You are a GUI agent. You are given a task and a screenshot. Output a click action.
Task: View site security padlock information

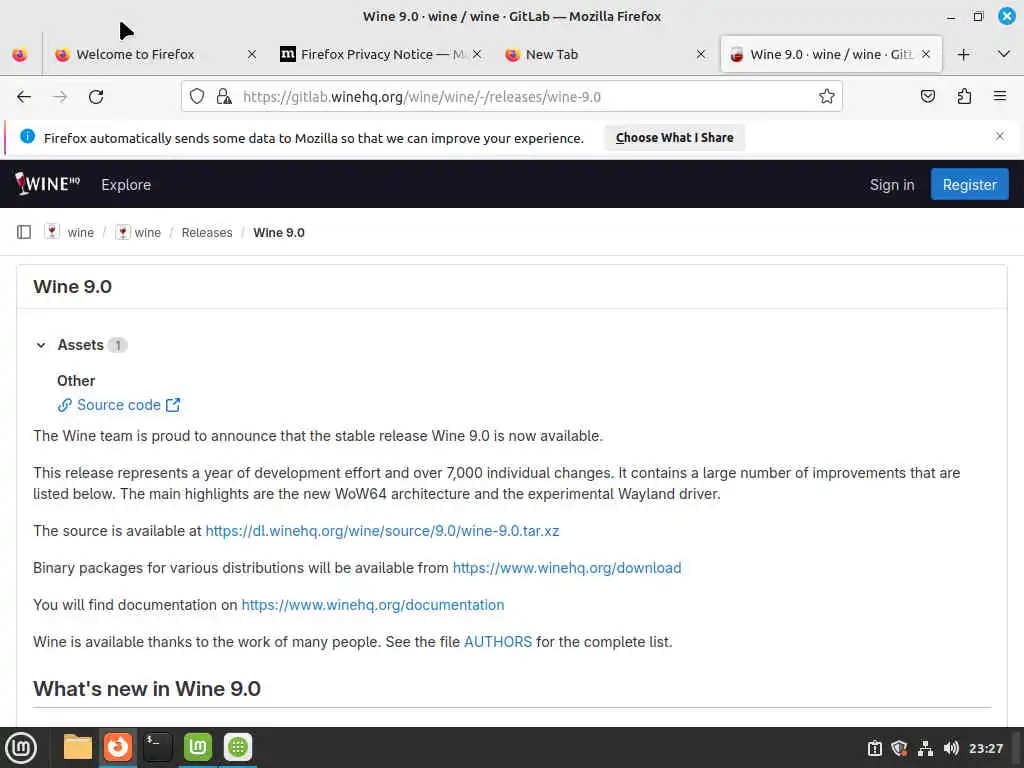coord(224,97)
